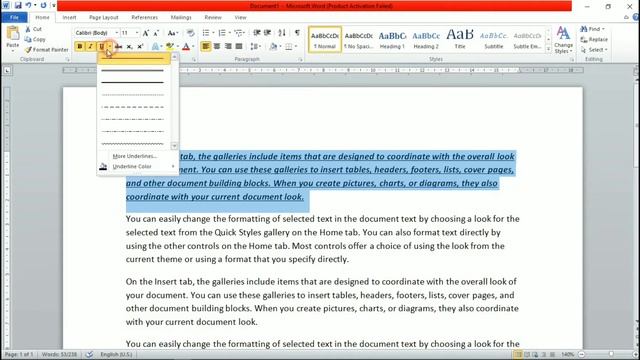Toggle Show/Hide paragraph marks
640x360 pixels.
click(x=297, y=33)
